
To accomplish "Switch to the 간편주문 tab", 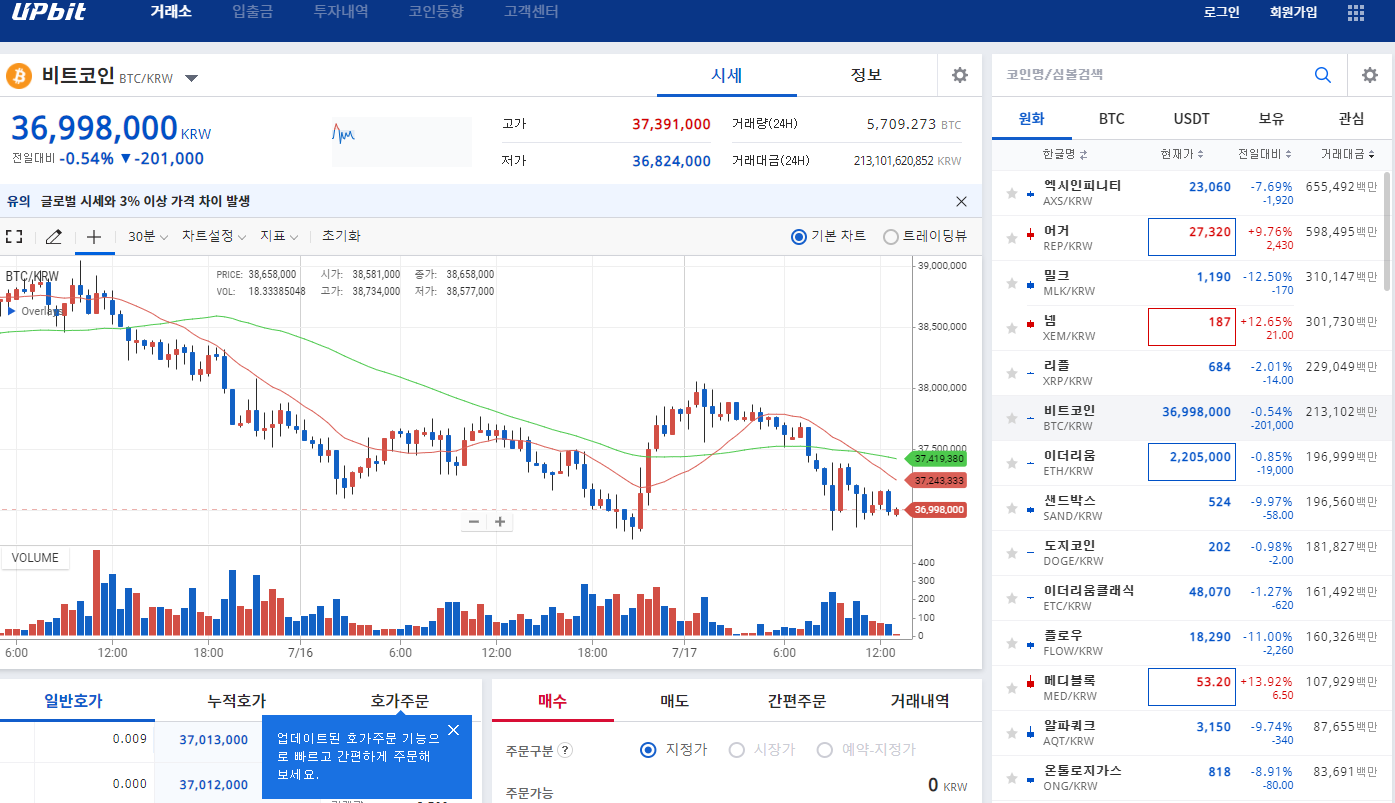I will coord(797,701).
